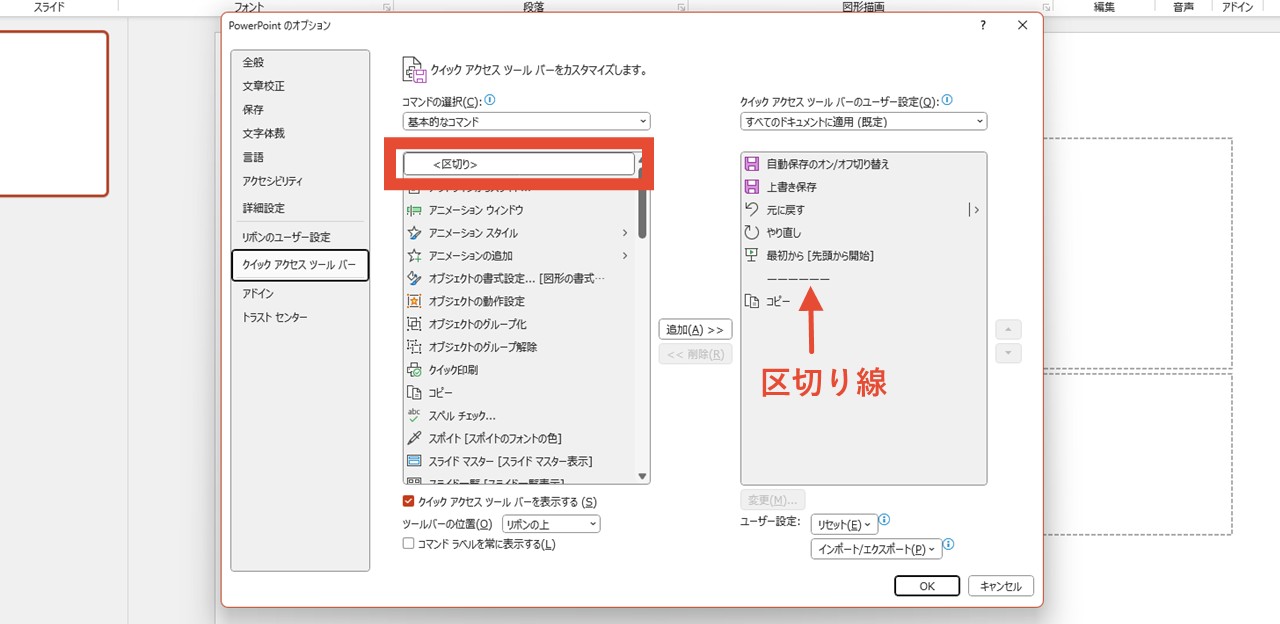Screen dimensions: 1280x624
Task: Open the インポート/エクスポート dropdown button
Action: [x=876, y=549]
